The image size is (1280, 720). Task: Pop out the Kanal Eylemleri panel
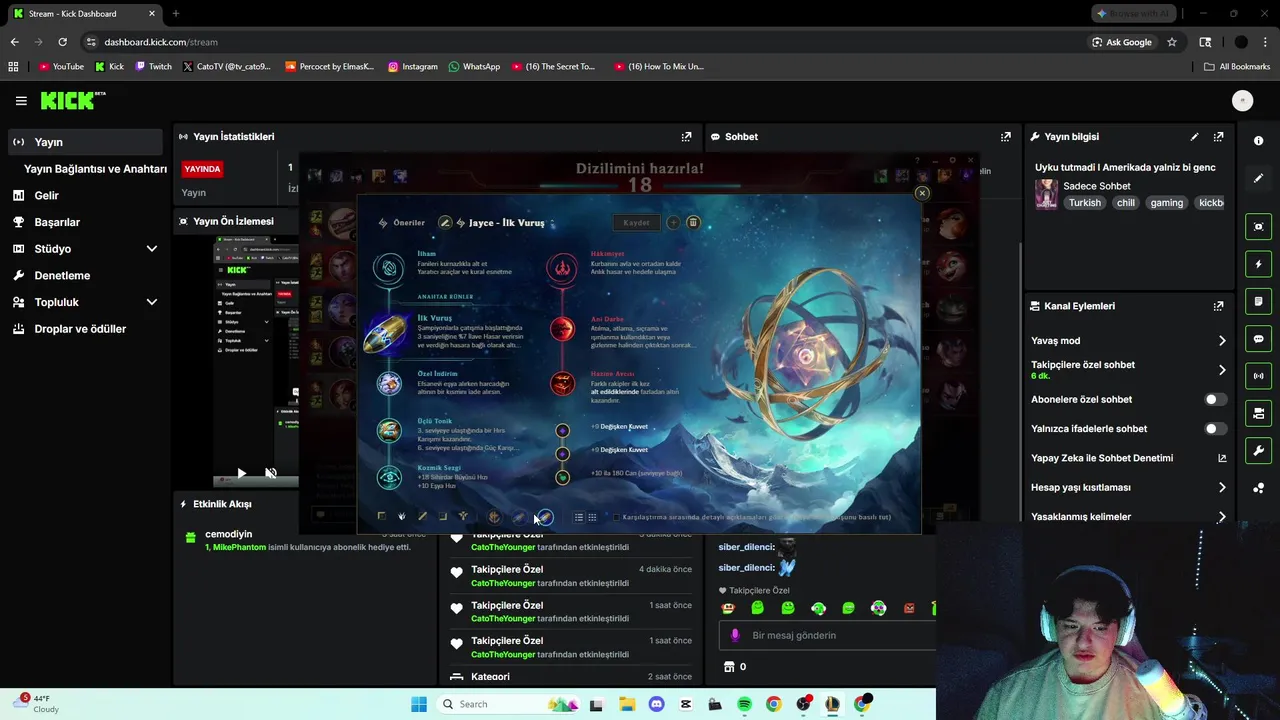pos(1218,306)
